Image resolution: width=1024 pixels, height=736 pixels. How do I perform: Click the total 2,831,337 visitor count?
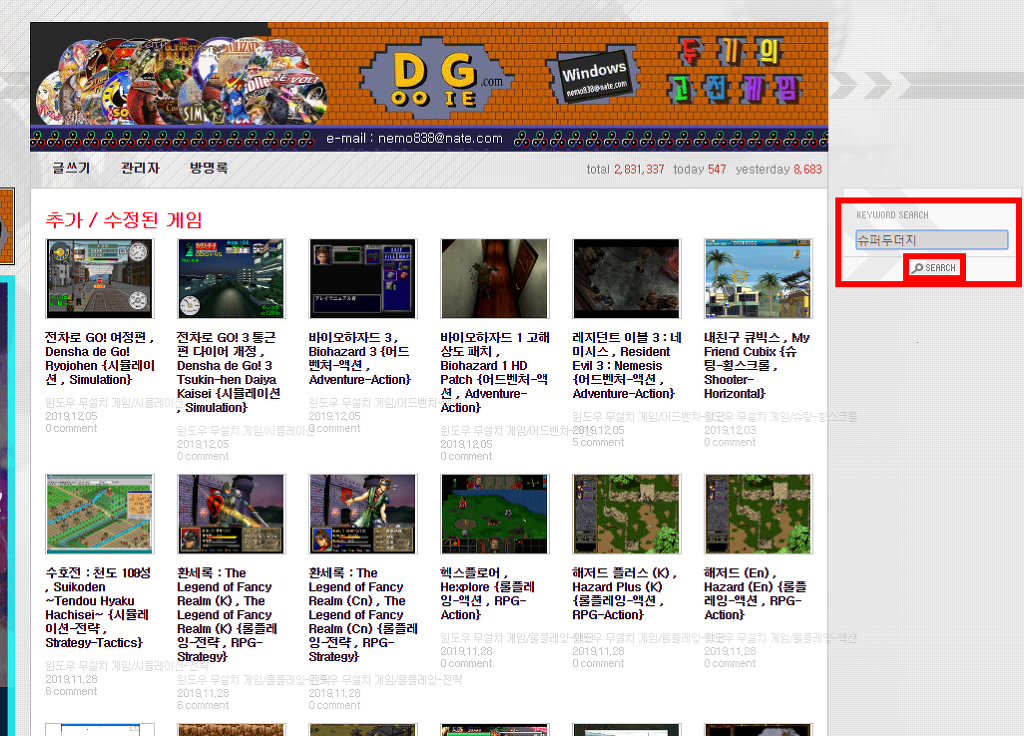click(625, 169)
